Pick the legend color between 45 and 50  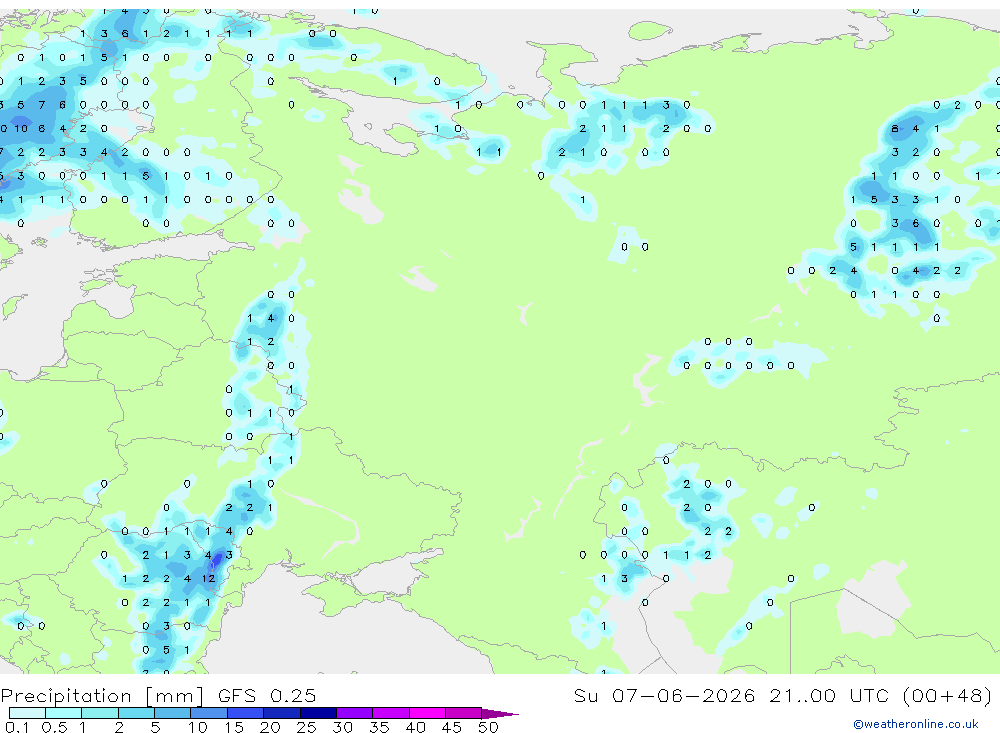point(464,713)
